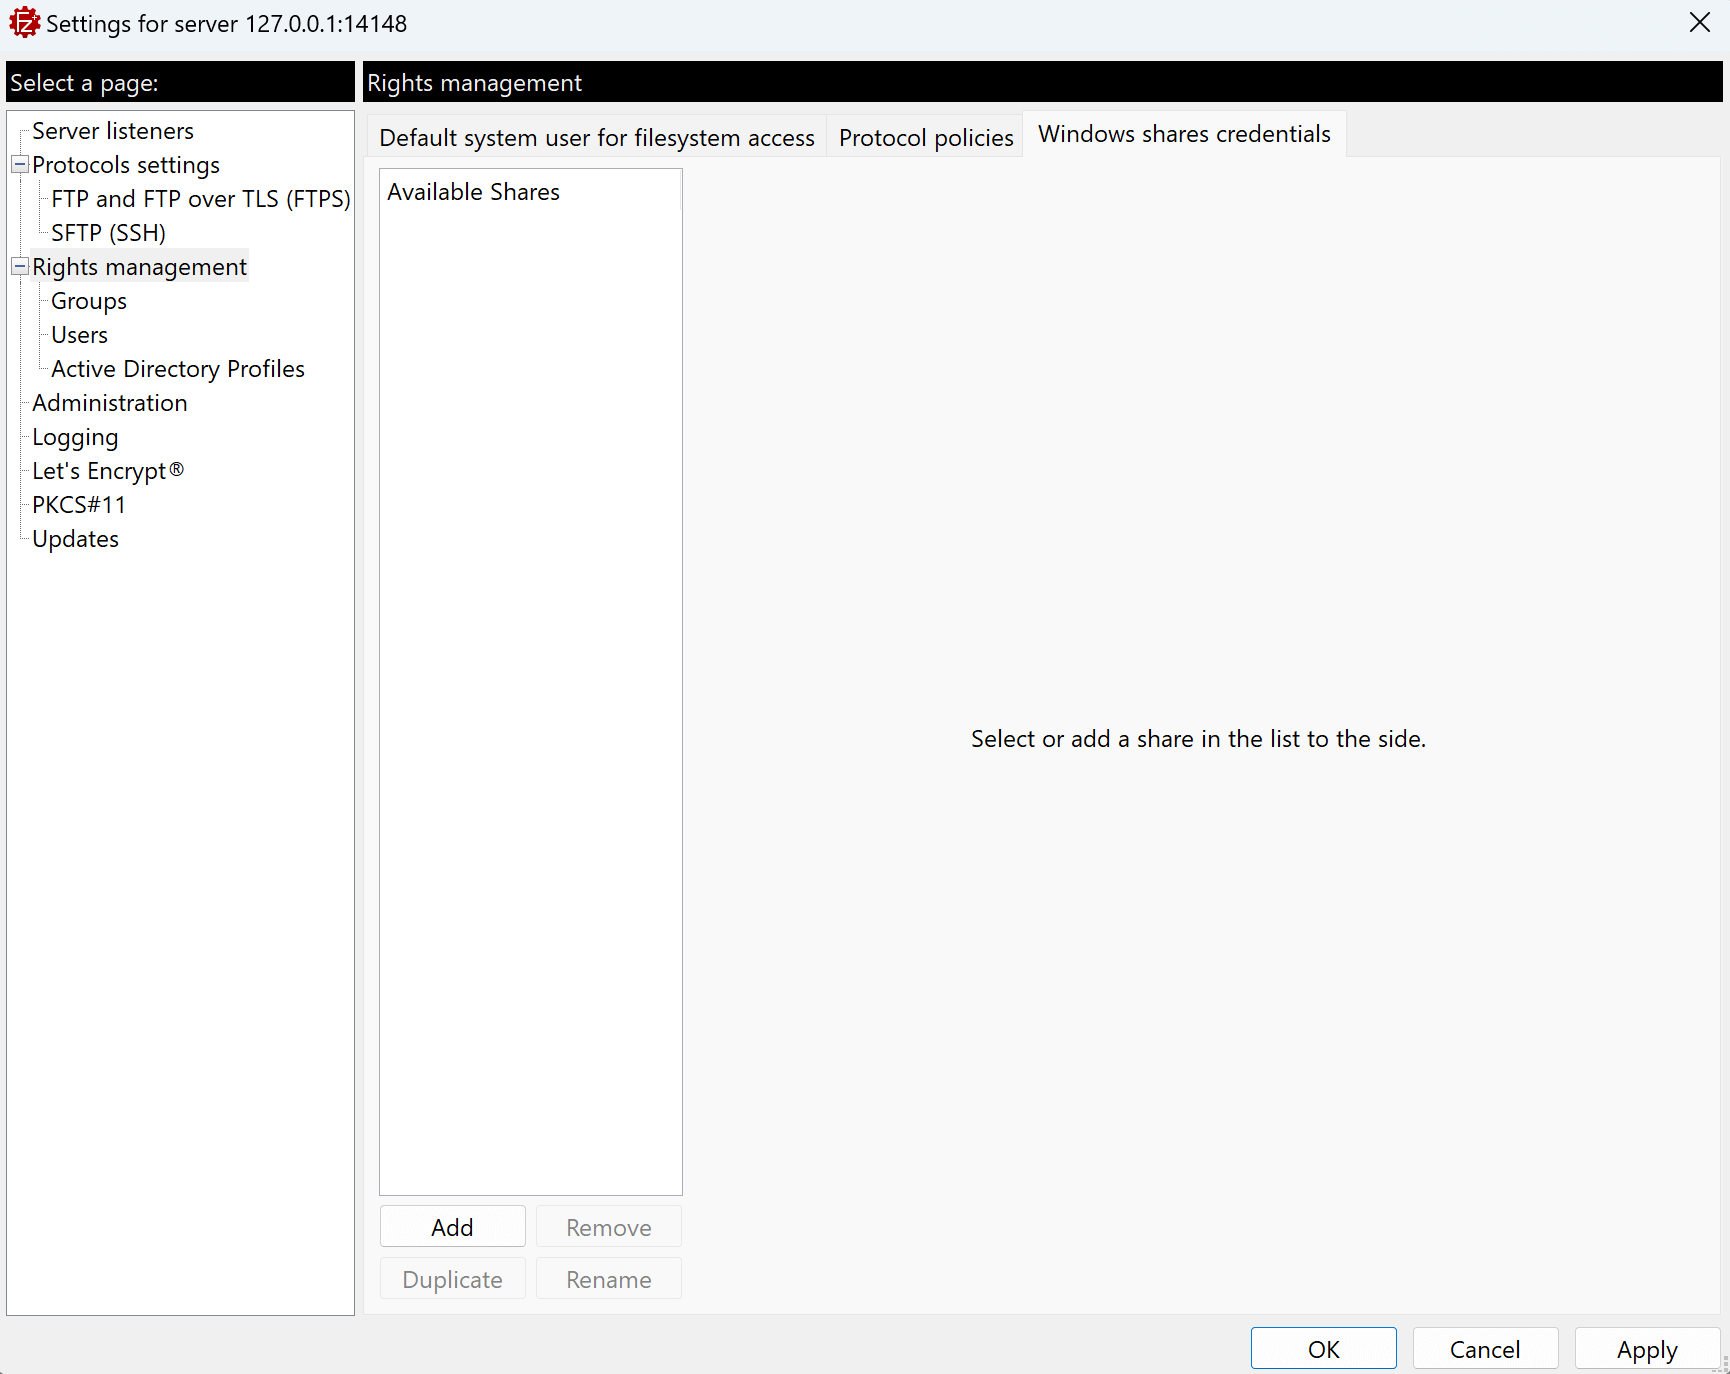Add a new Windows share
This screenshot has width=1730, height=1374.
tap(452, 1226)
